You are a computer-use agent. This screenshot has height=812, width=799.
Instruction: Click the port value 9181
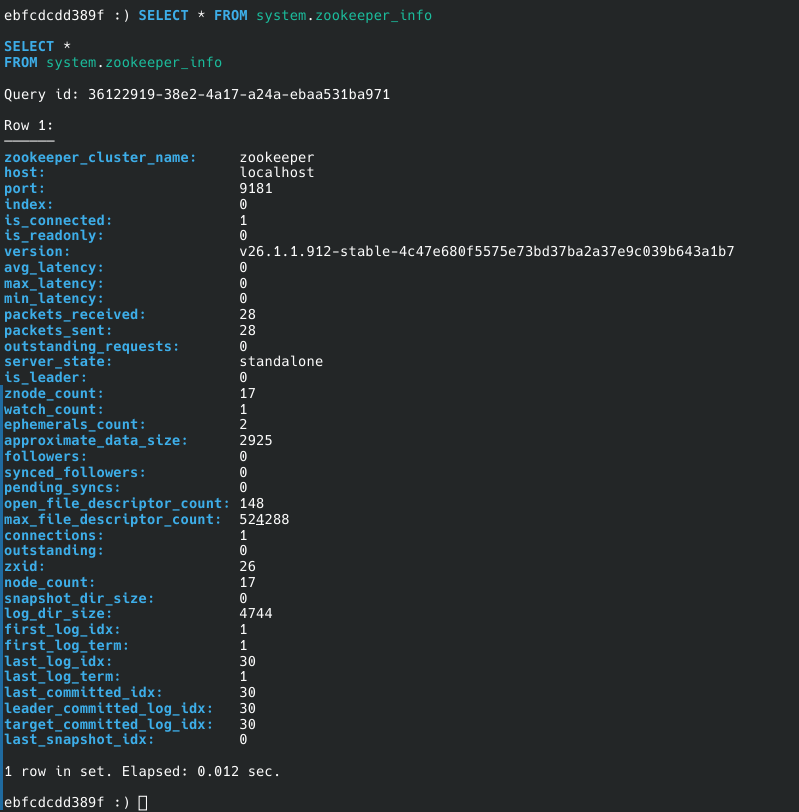[x=255, y=189]
